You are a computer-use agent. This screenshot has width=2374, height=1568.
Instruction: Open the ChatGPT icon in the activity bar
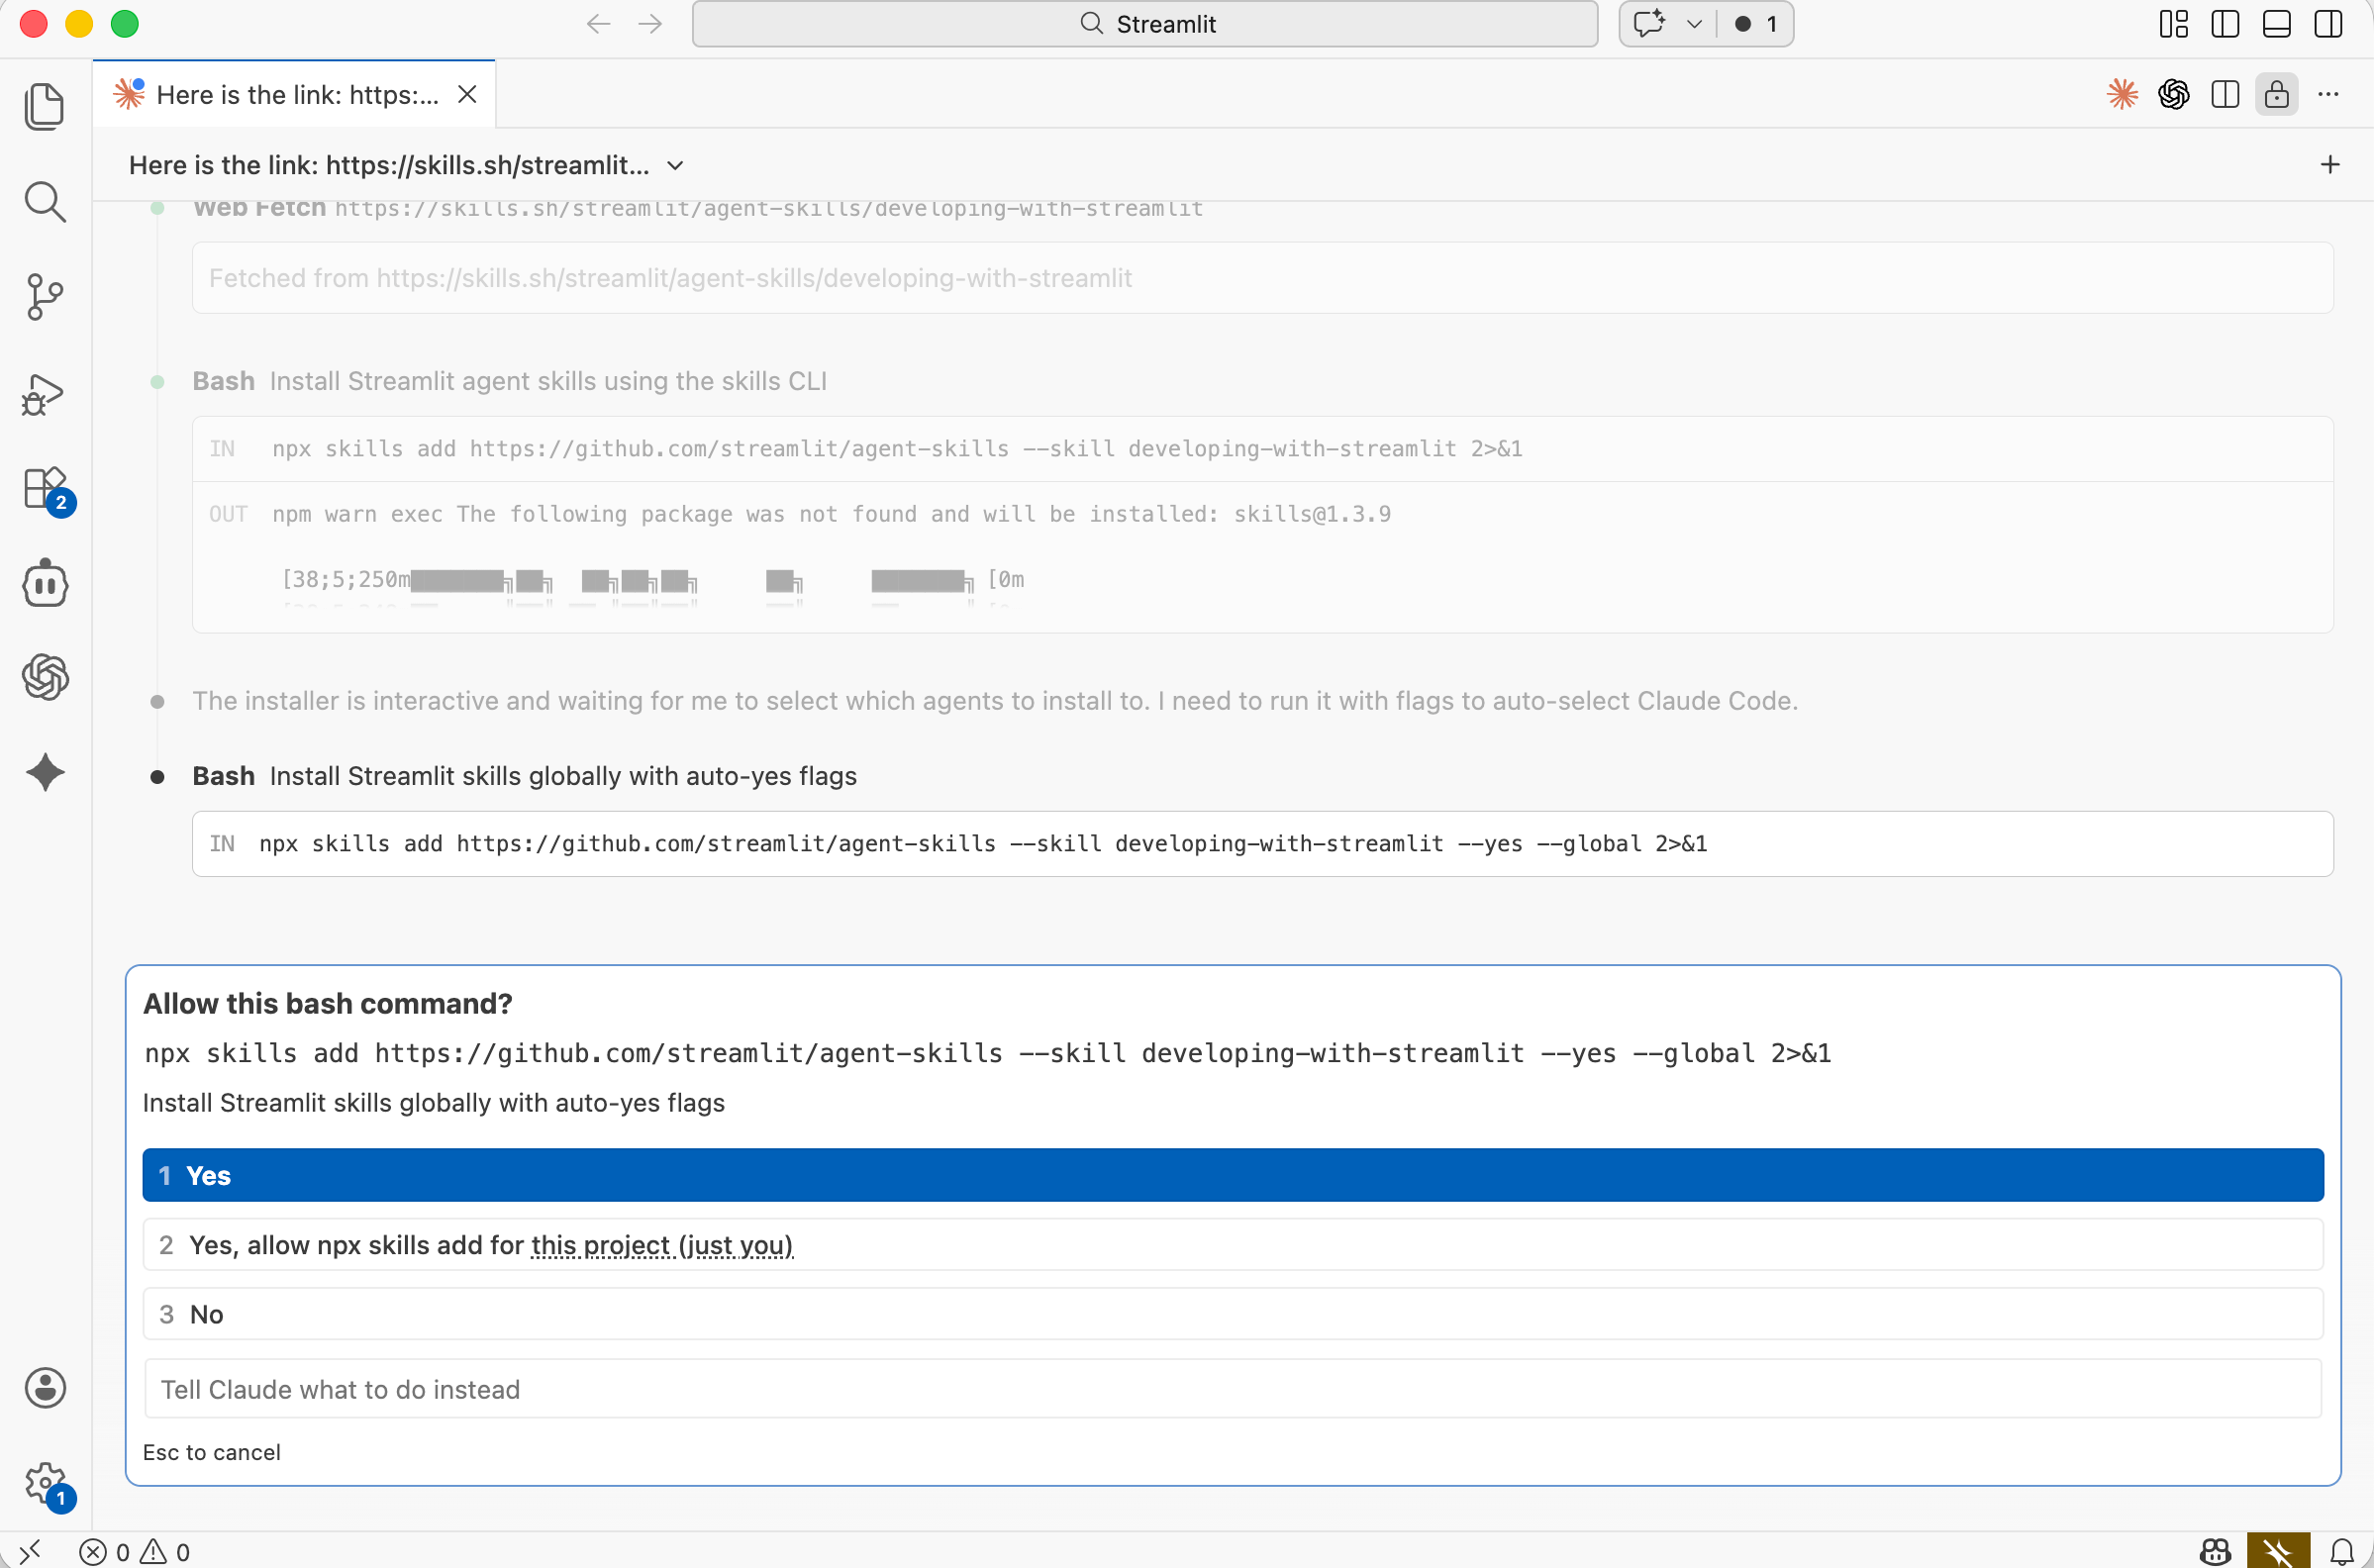(45, 677)
